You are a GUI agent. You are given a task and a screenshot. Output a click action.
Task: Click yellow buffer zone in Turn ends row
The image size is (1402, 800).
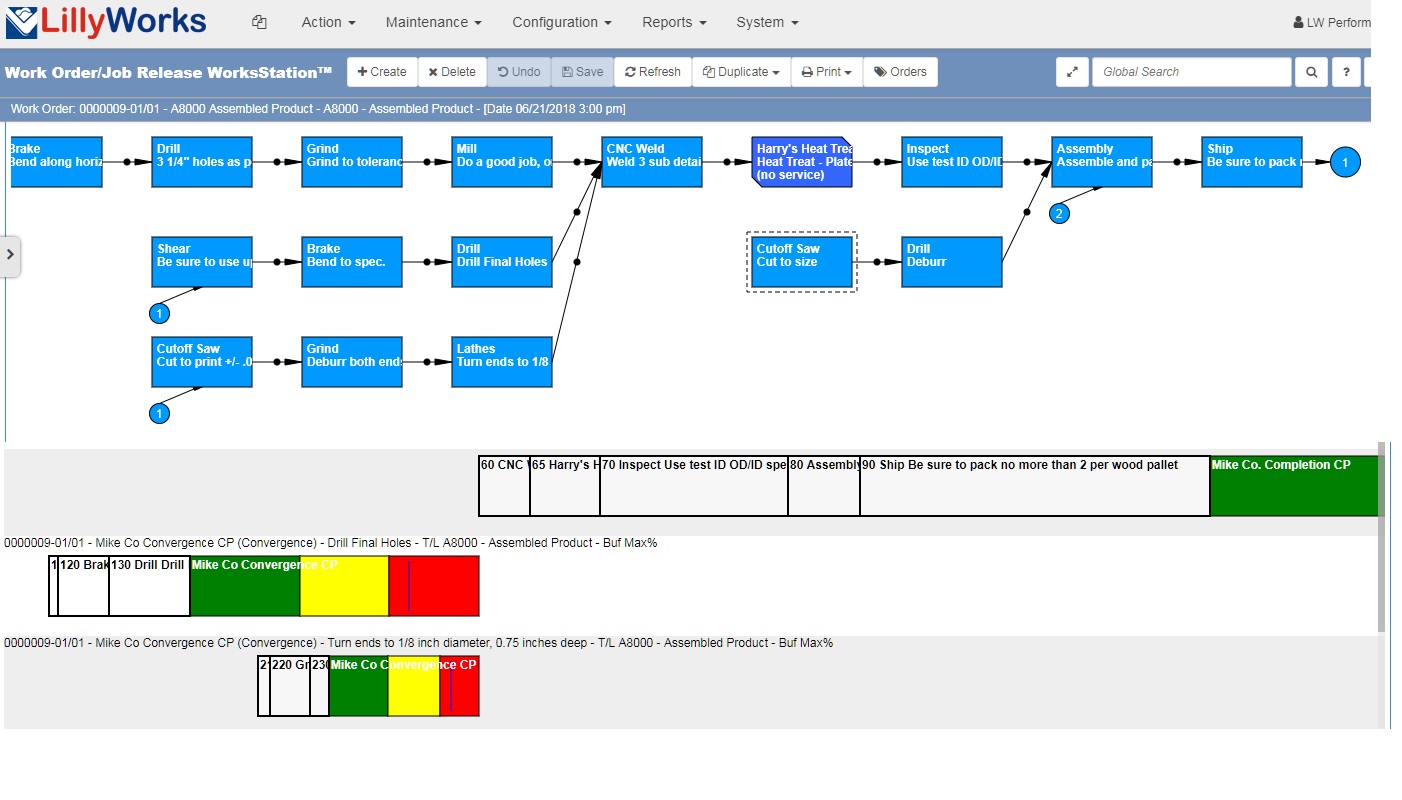tap(414, 686)
